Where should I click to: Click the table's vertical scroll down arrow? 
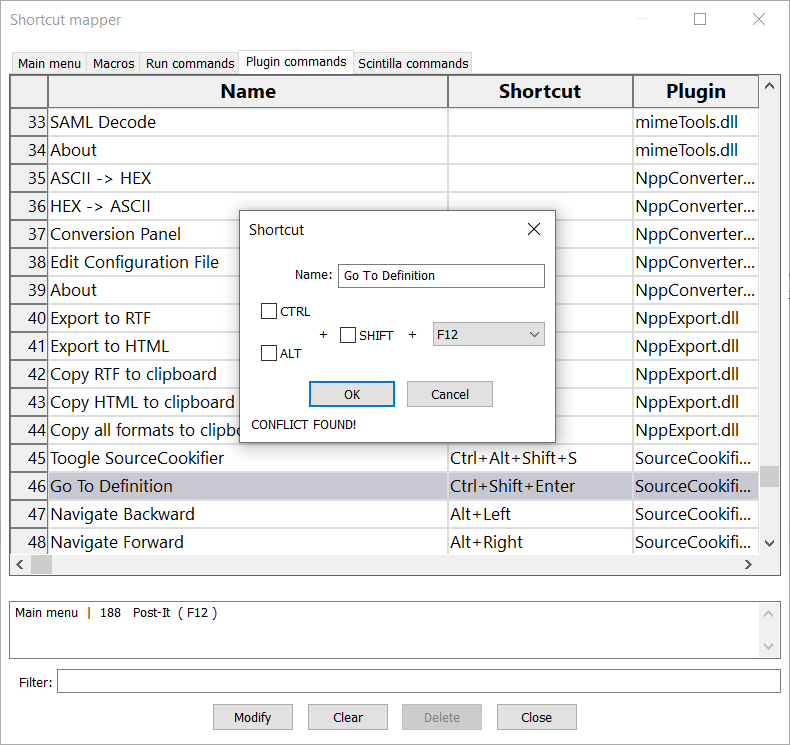tap(769, 543)
